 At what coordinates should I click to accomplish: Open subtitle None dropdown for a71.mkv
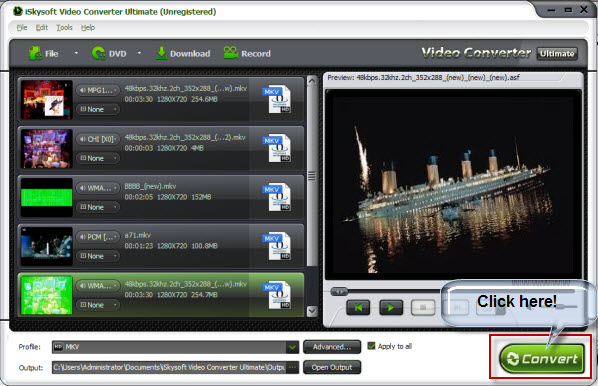pyautogui.click(x=98, y=256)
